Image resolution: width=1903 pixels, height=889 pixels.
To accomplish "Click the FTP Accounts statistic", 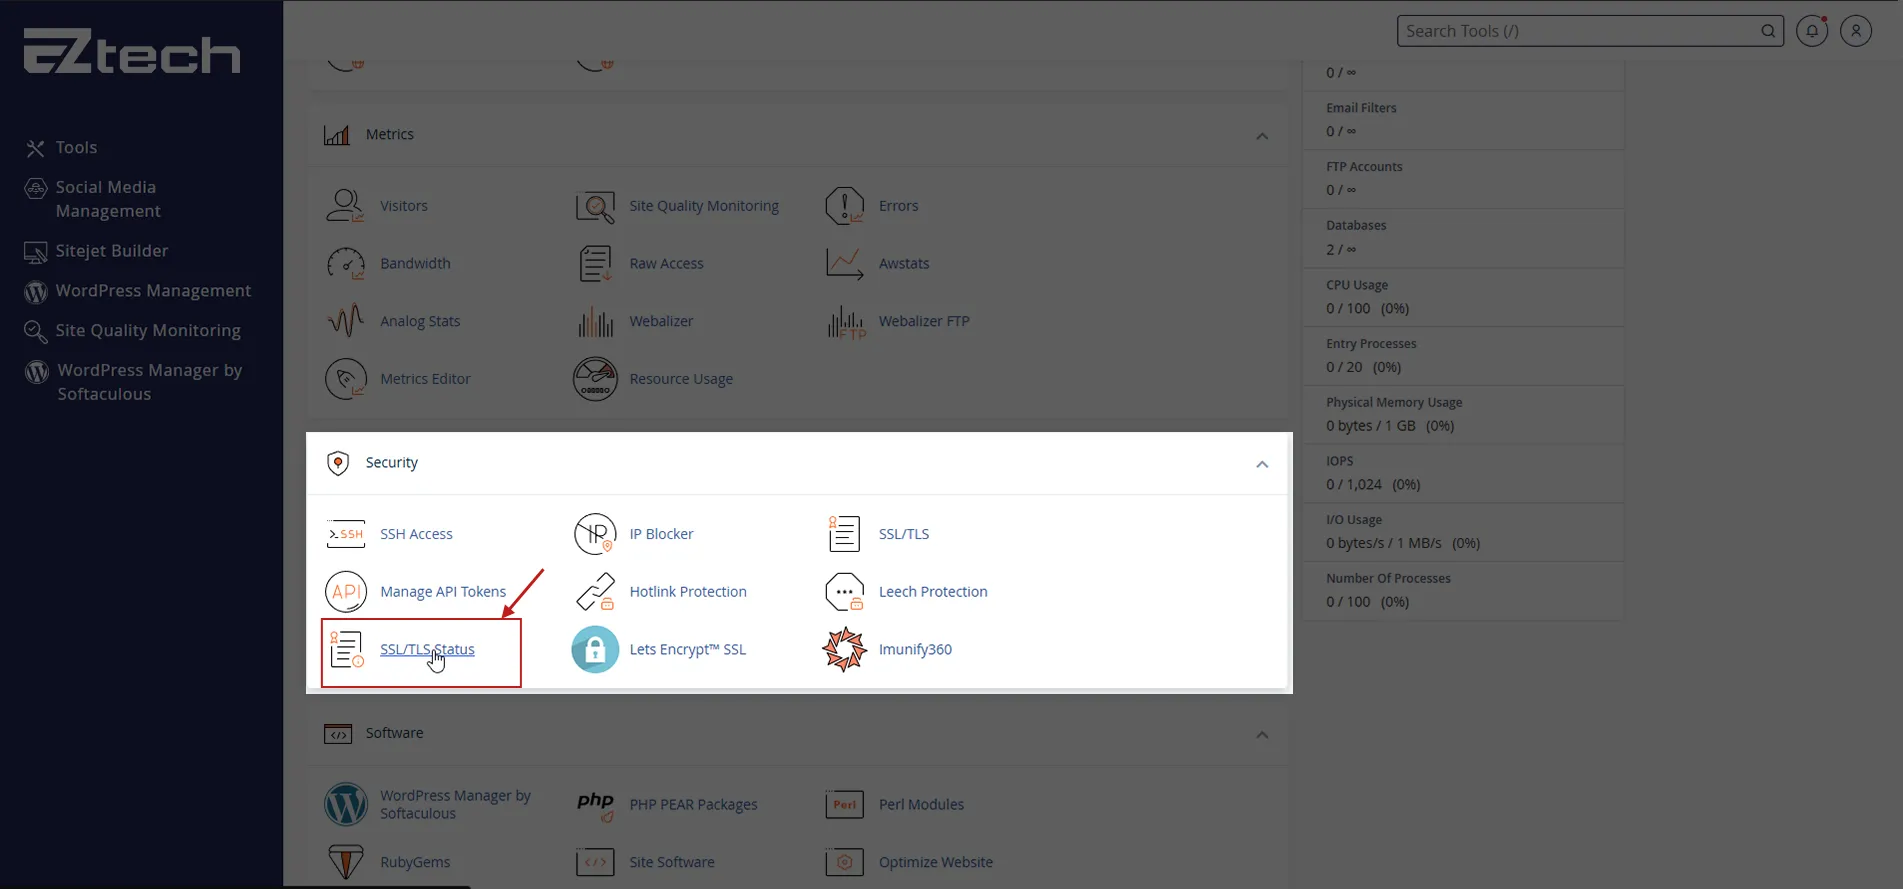I will 1464,179.
